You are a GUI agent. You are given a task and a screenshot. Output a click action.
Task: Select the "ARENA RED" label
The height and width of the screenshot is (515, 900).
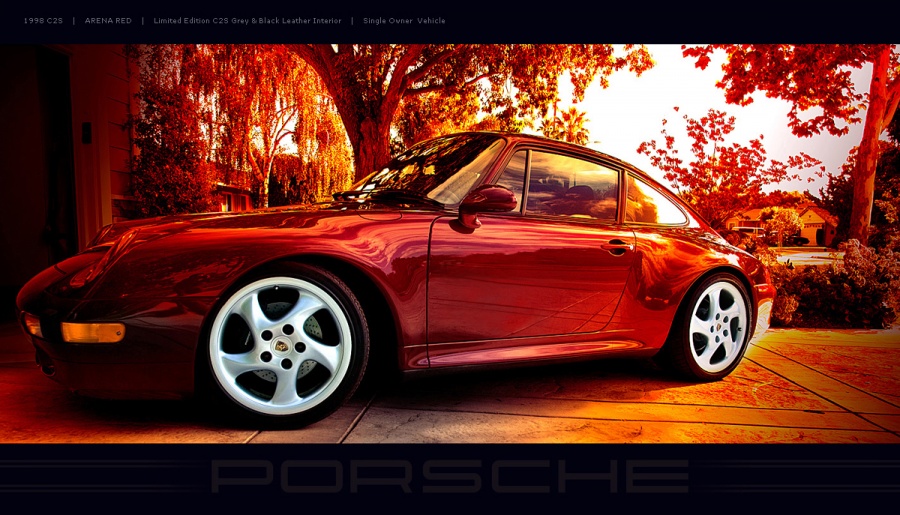coord(108,21)
